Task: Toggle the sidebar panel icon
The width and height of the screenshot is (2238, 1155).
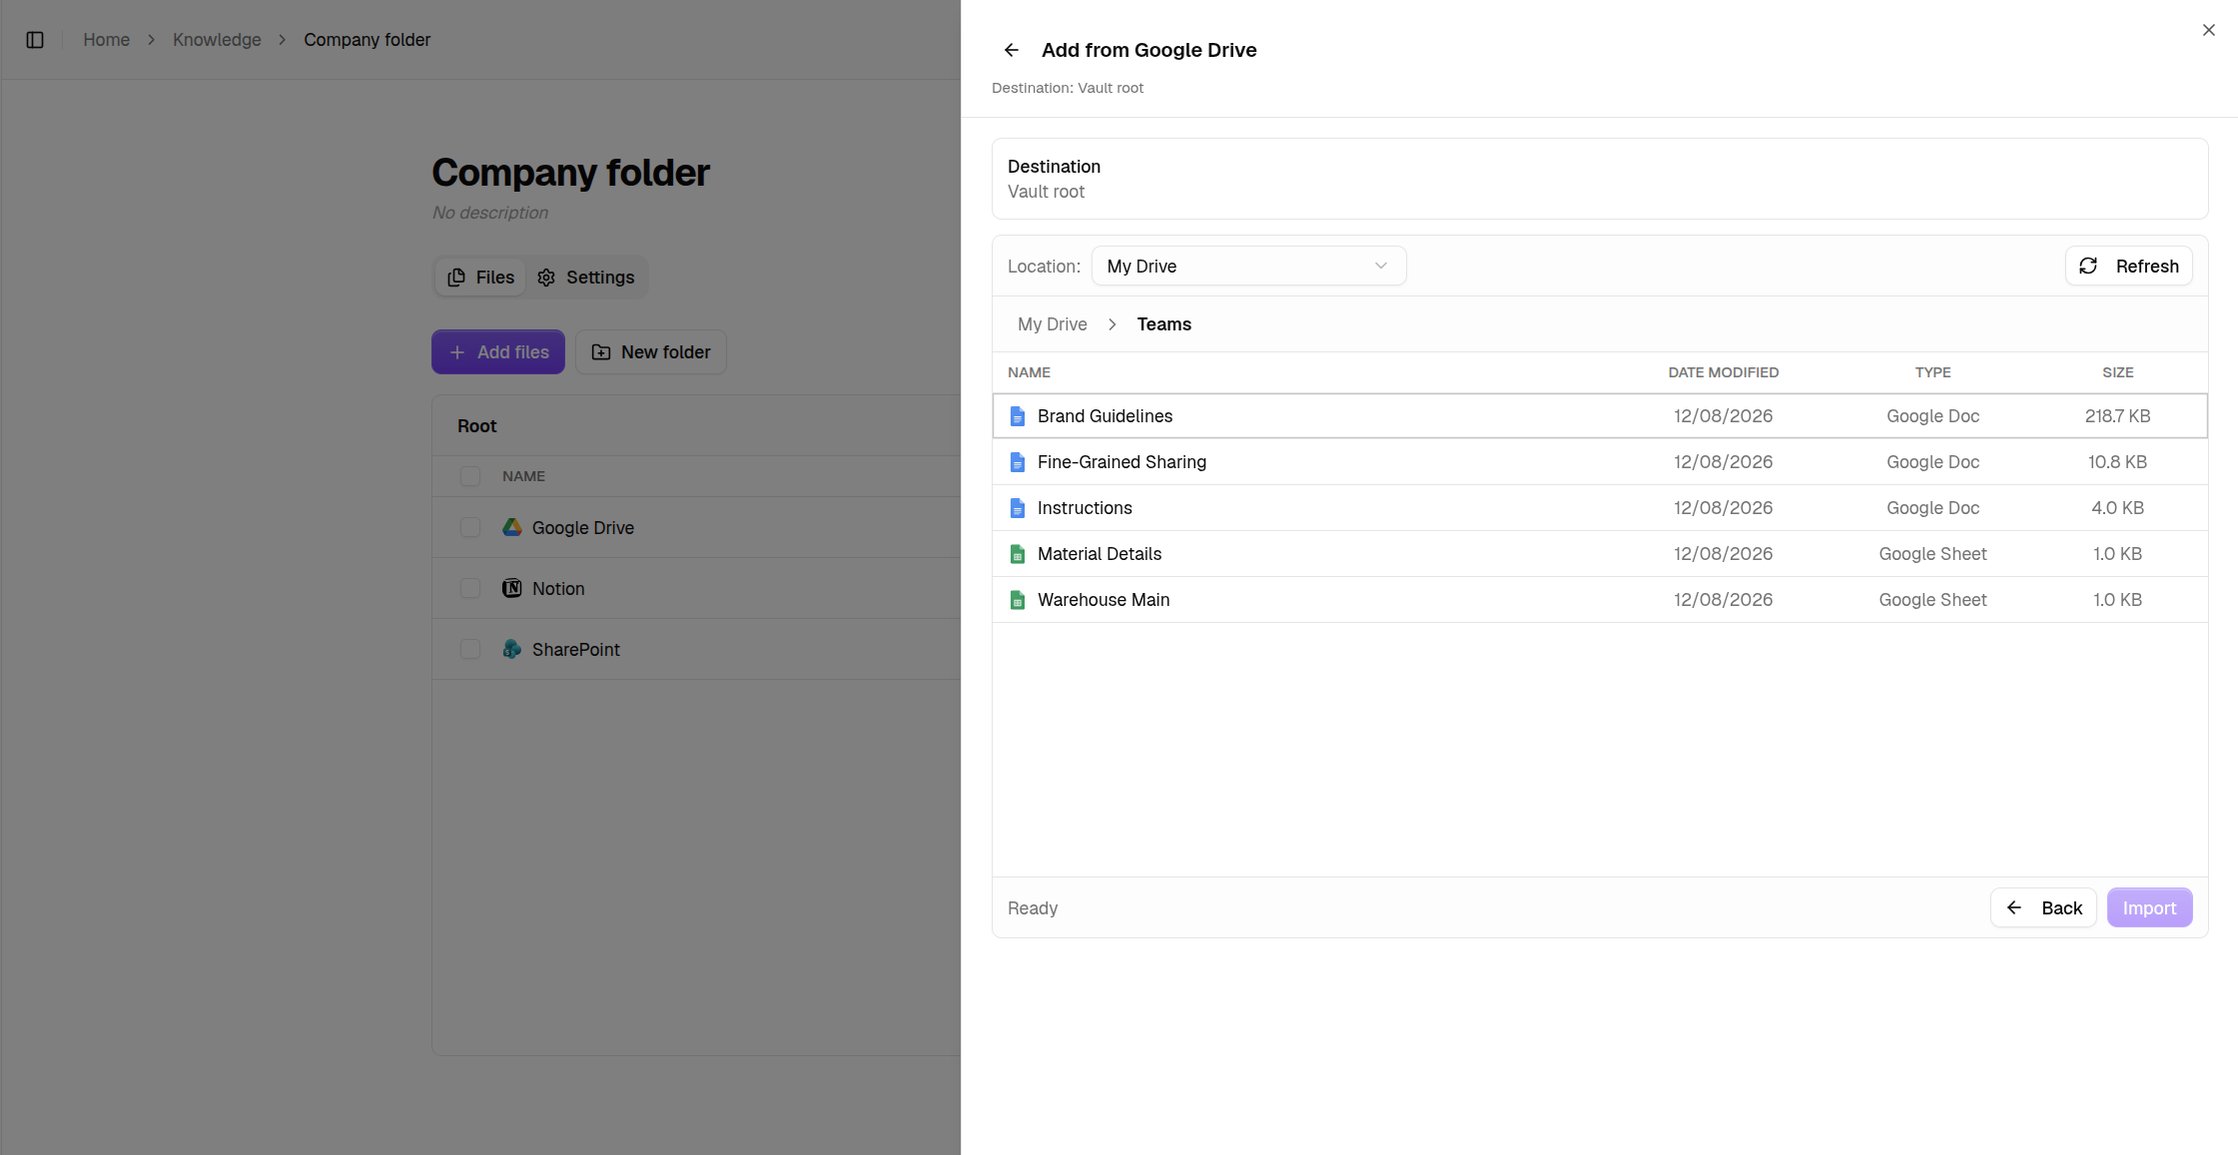Action: click(35, 40)
